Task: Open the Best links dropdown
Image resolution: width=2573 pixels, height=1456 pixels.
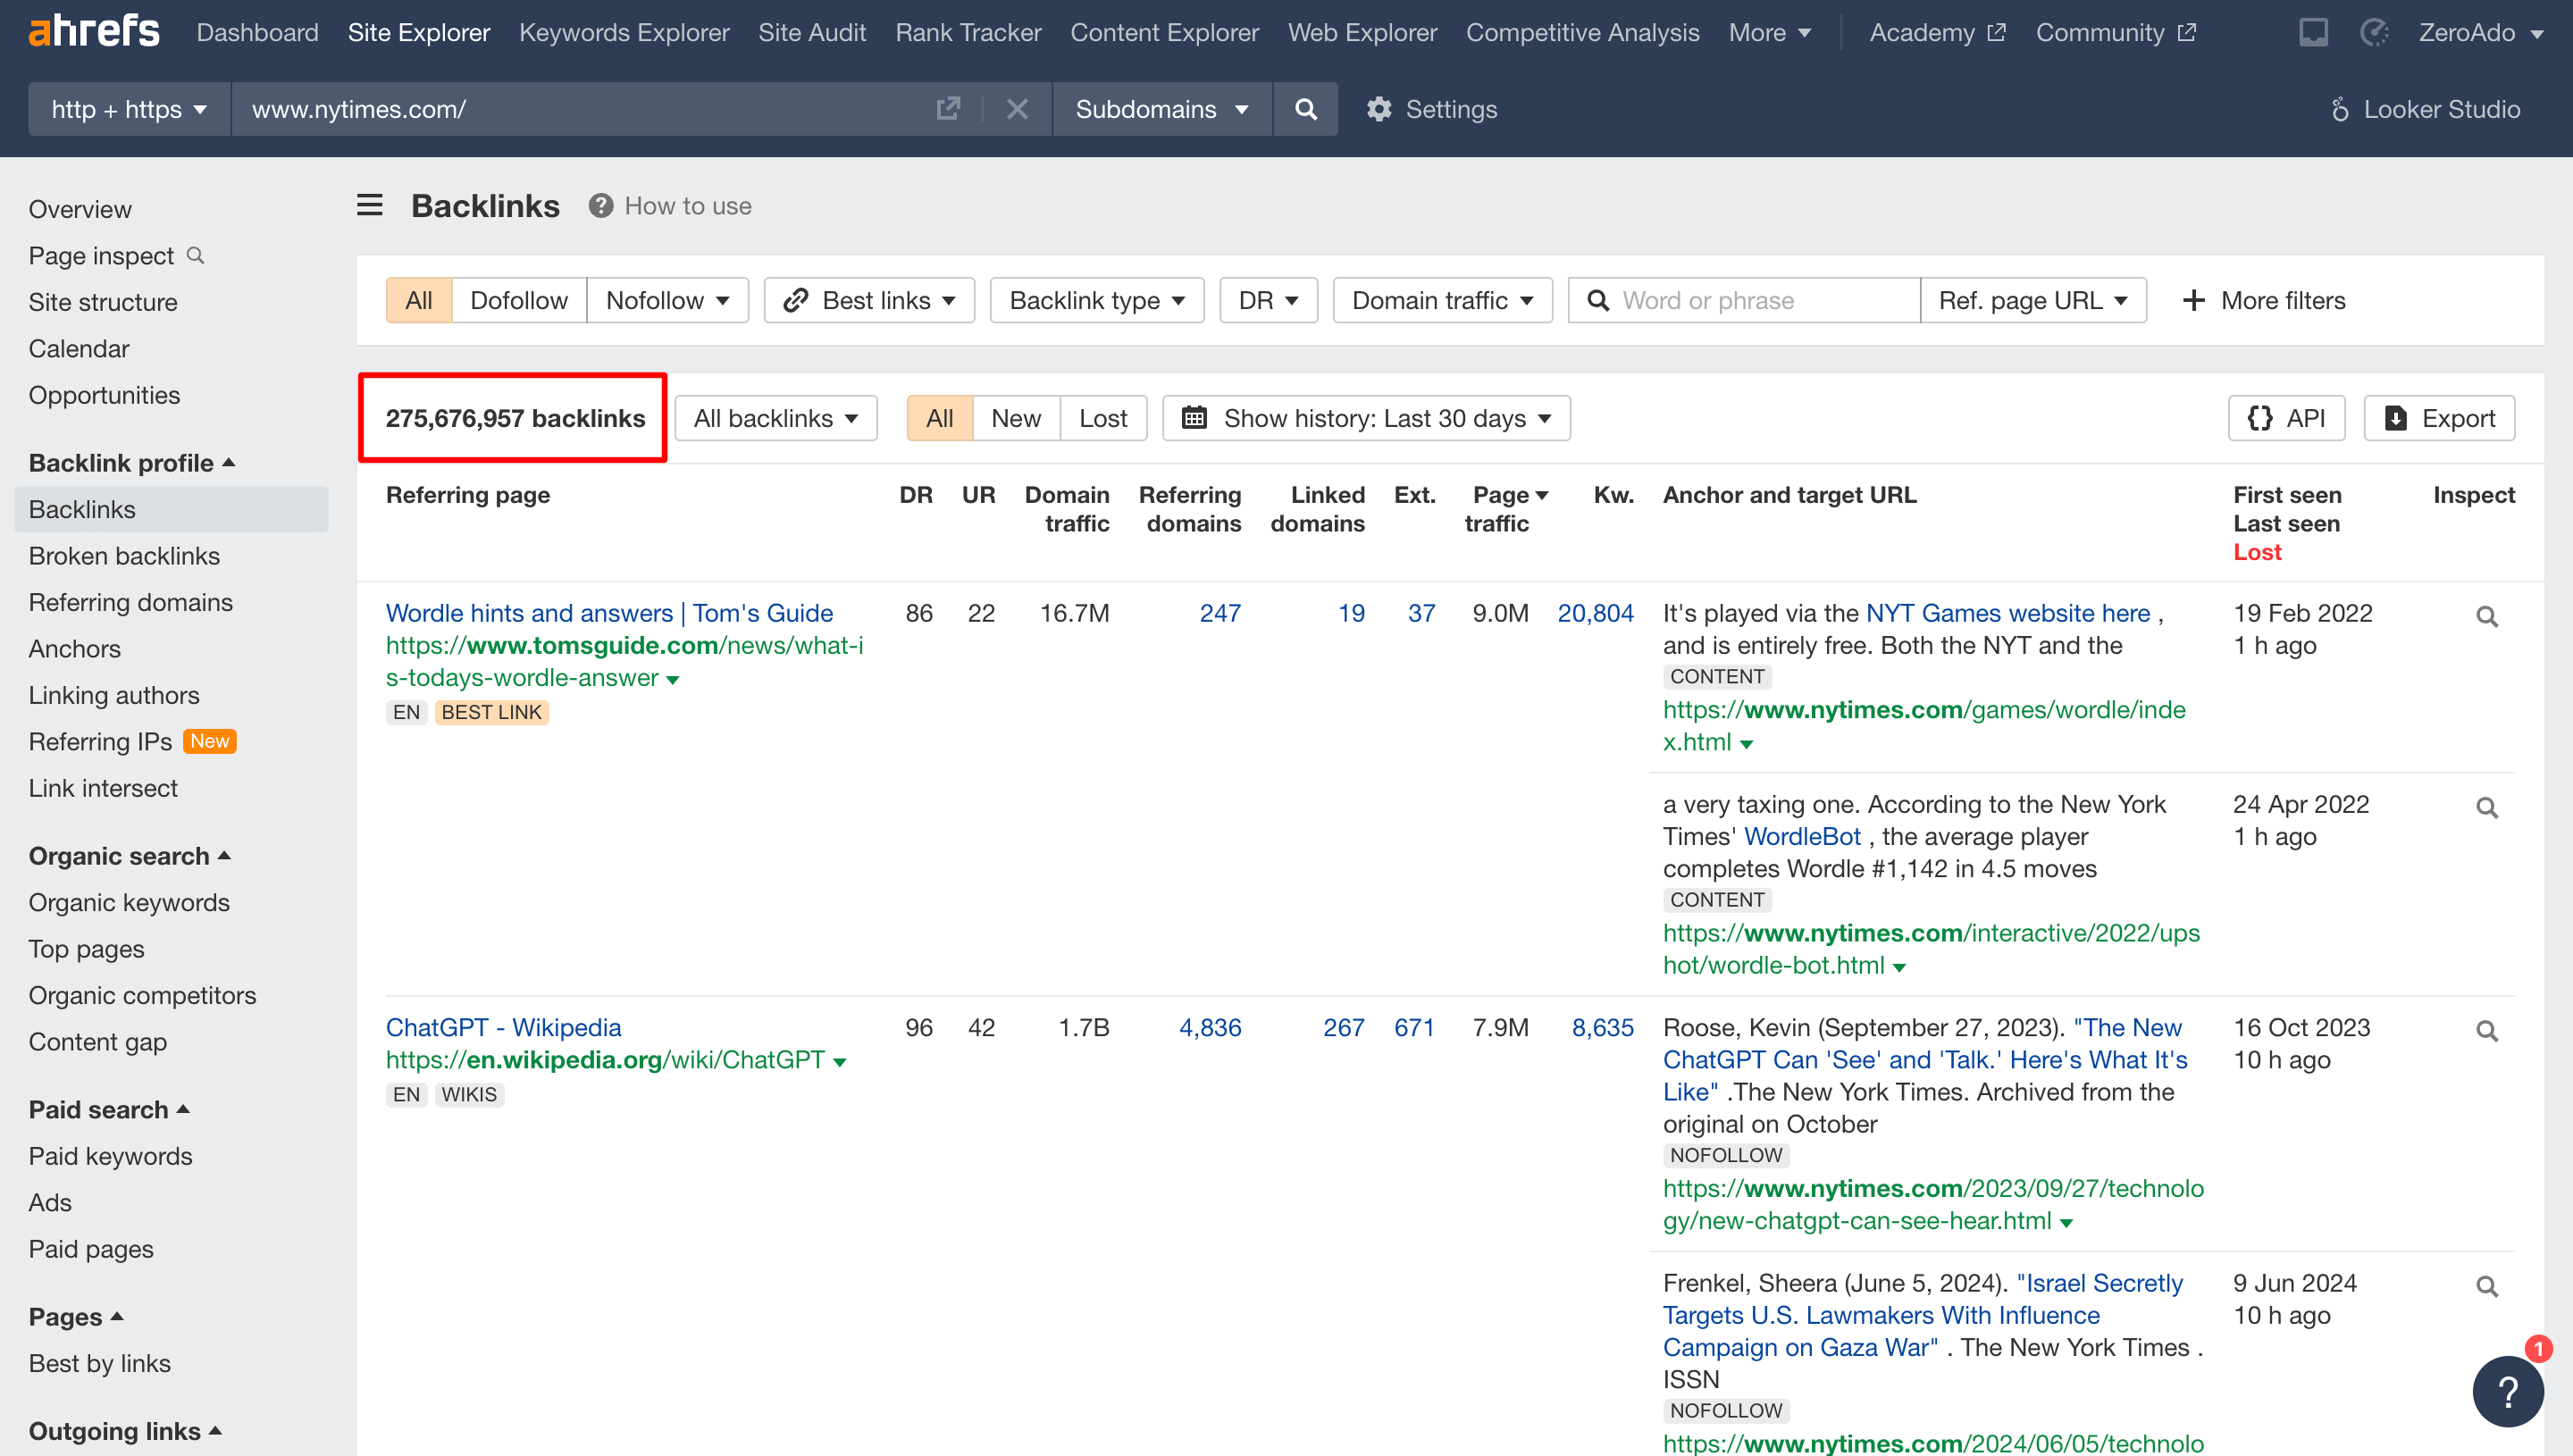Action: 869,300
